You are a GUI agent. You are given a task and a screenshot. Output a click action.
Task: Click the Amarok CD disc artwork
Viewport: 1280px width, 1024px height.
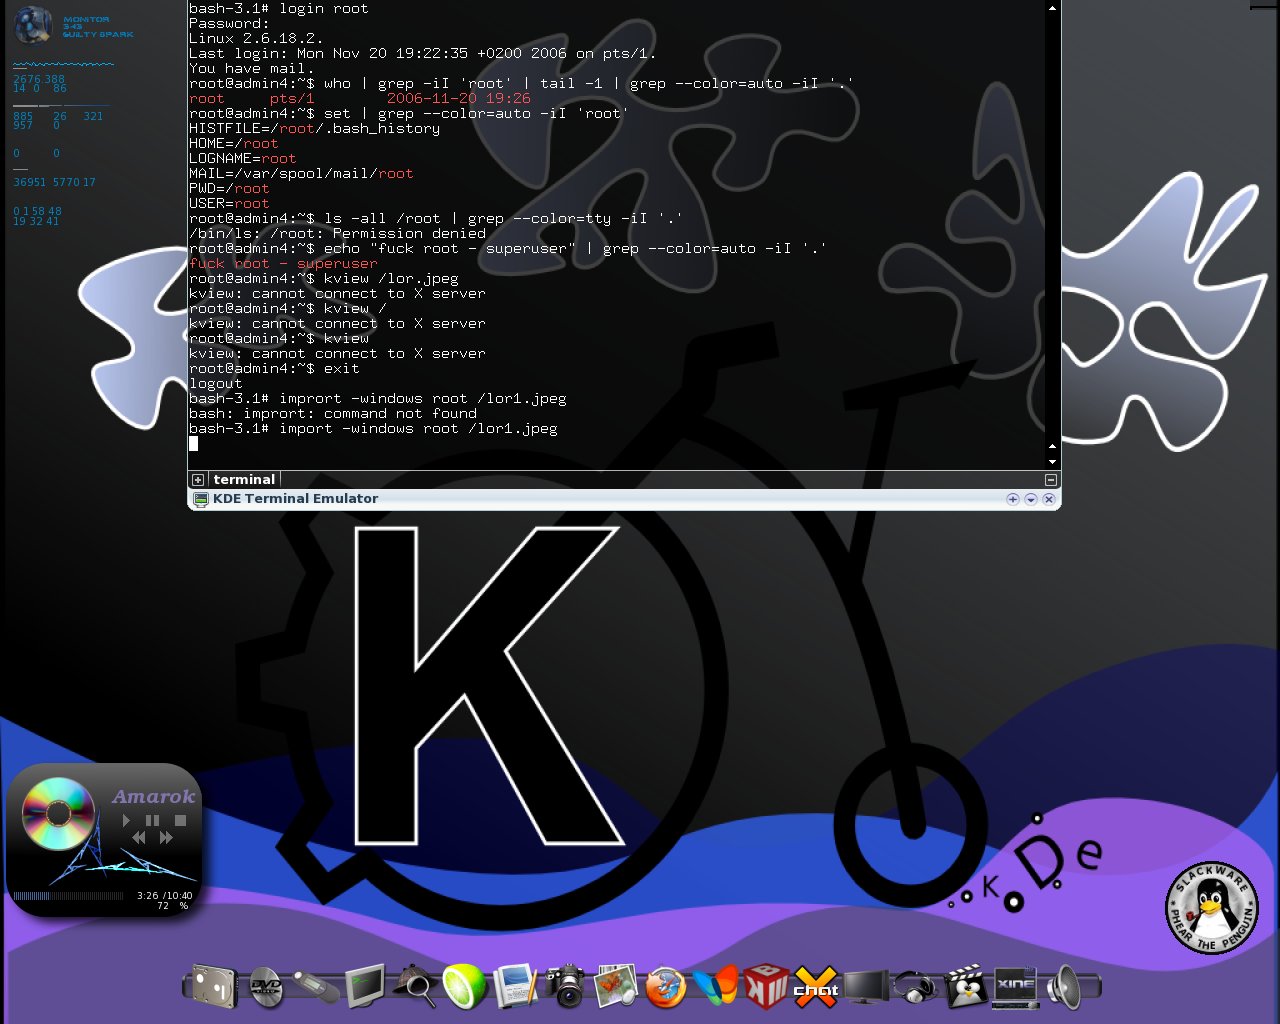pos(58,814)
